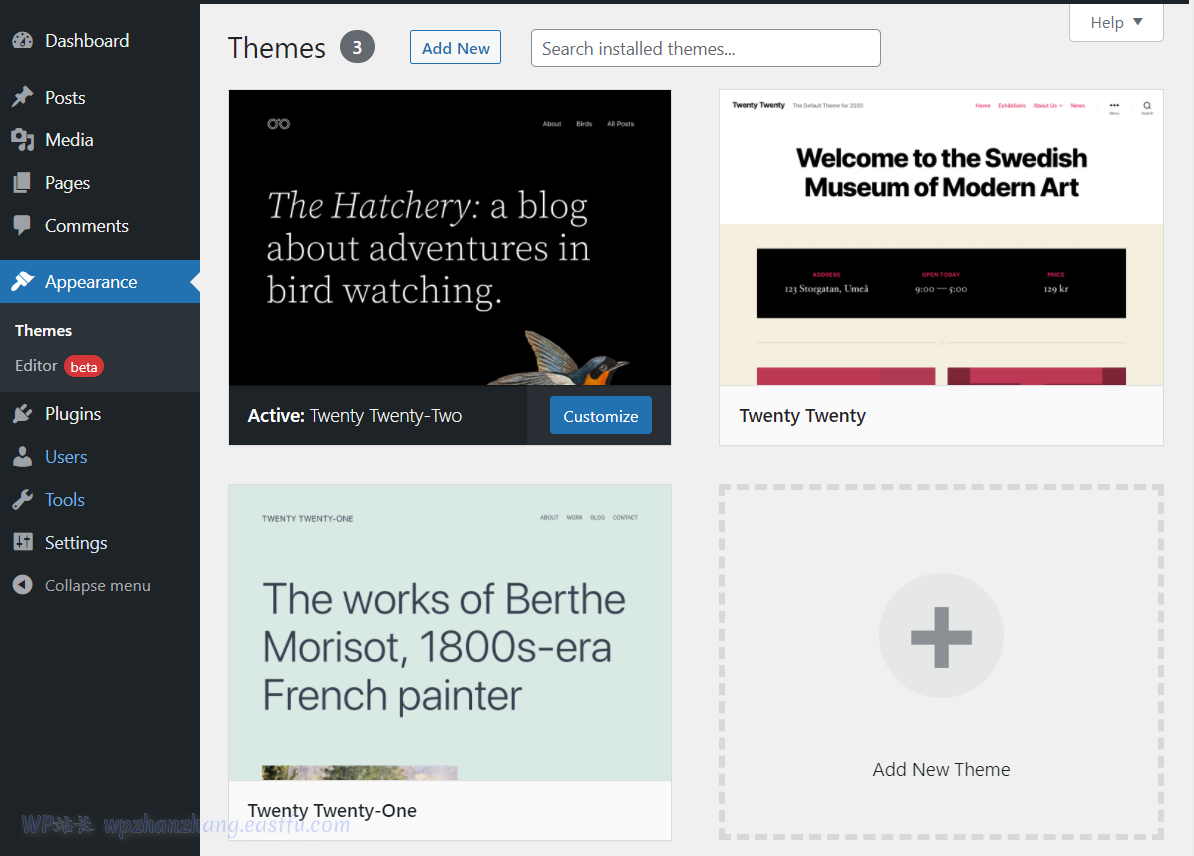Click the theme count badge 3
This screenshot has width=1194, height=856.
(x=357, y=47)
